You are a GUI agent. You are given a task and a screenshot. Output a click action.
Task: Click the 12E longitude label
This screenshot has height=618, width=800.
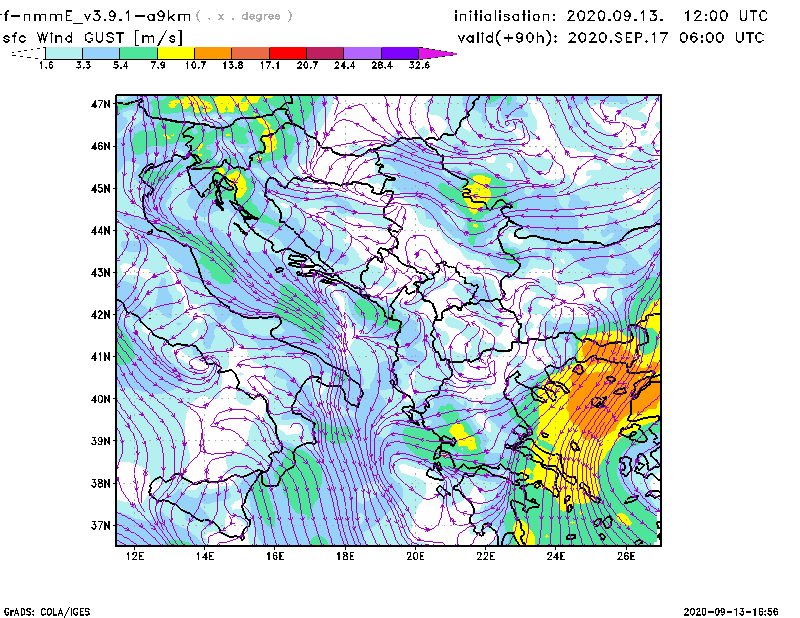tap(135, 556)
